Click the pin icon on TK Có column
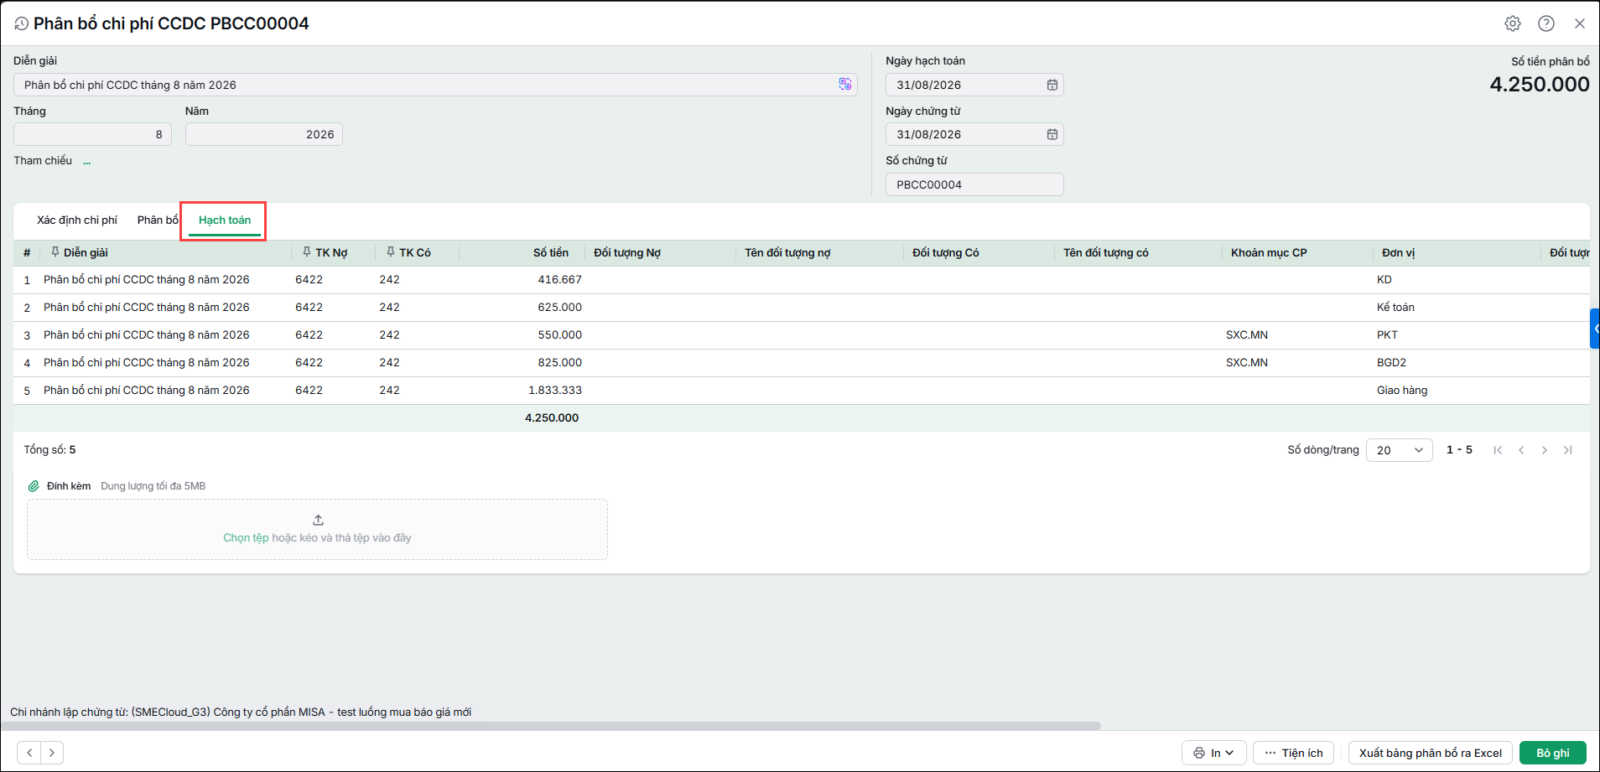 tap(391, 252)
